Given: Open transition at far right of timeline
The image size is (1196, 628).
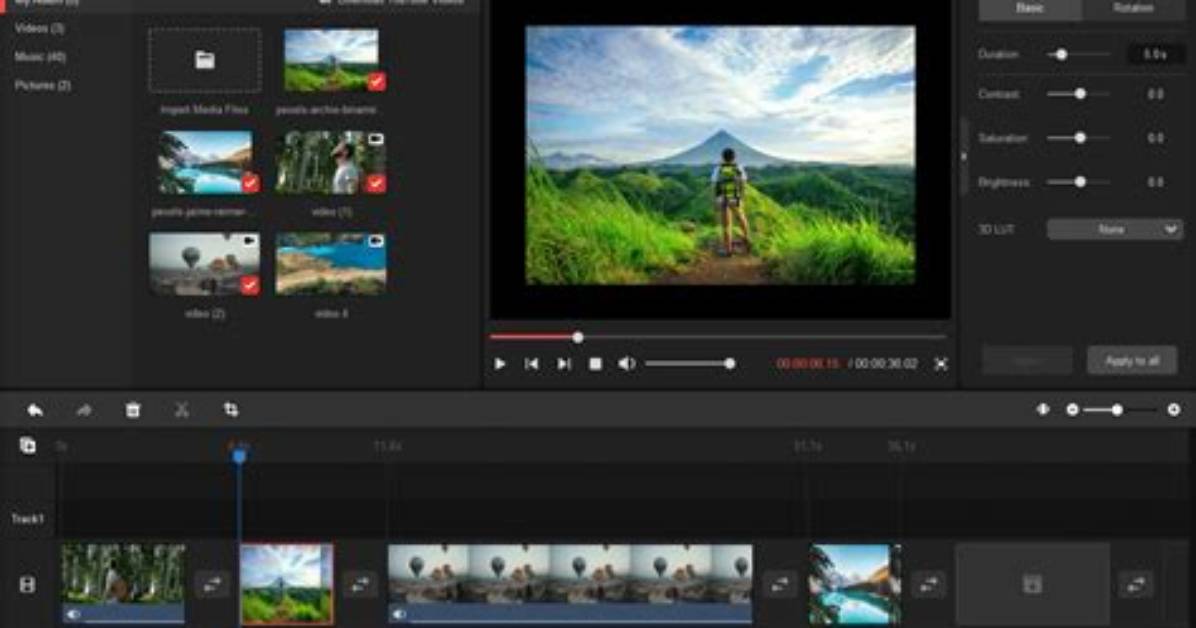Looking at the screenshot, I should tap(1136, 585).
